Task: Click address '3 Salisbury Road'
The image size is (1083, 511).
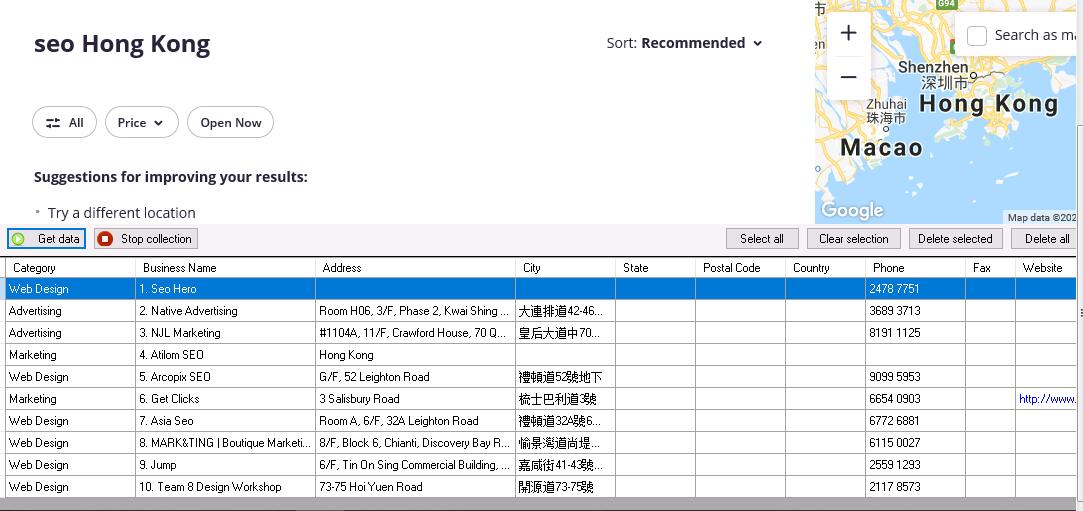Action: [x=359, y=399]
